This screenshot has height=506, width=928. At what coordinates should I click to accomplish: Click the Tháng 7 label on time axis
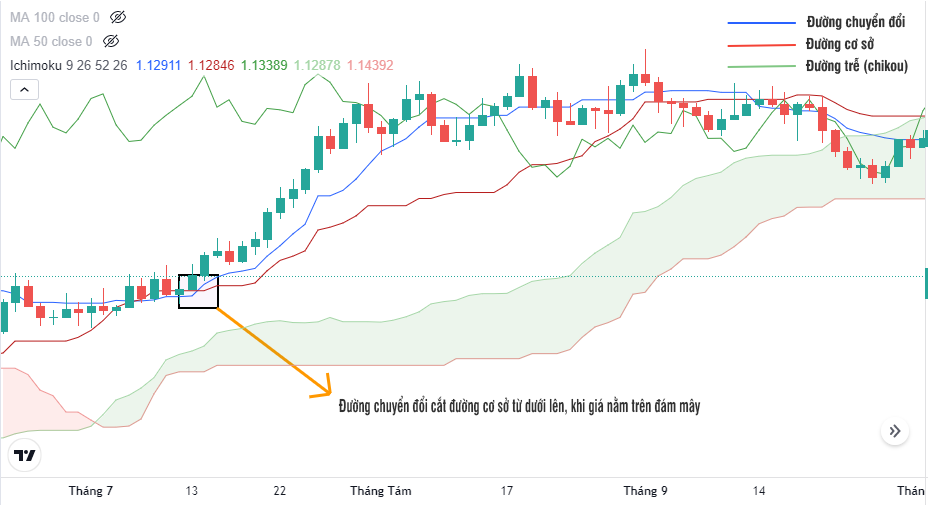[91, 491]
